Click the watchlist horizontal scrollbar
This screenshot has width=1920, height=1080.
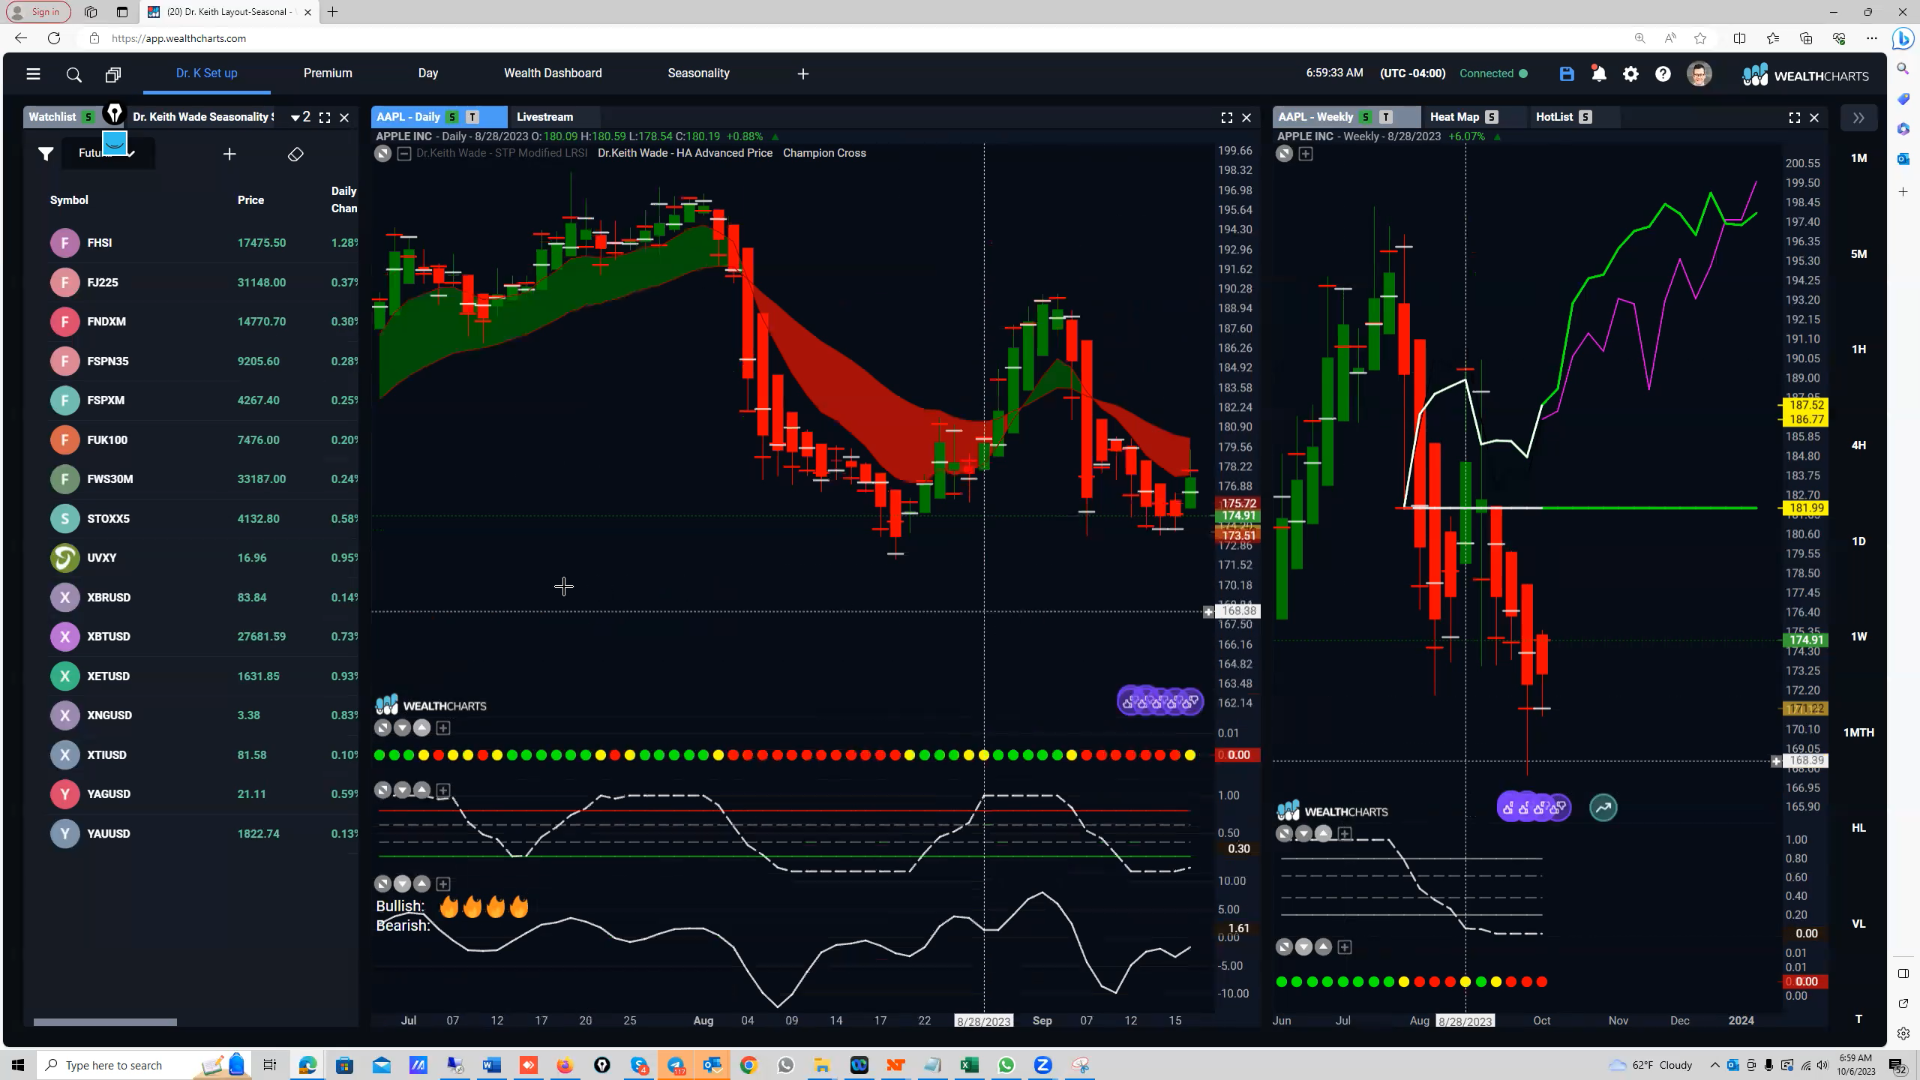pyautogui.click(x=105, y=1022)
